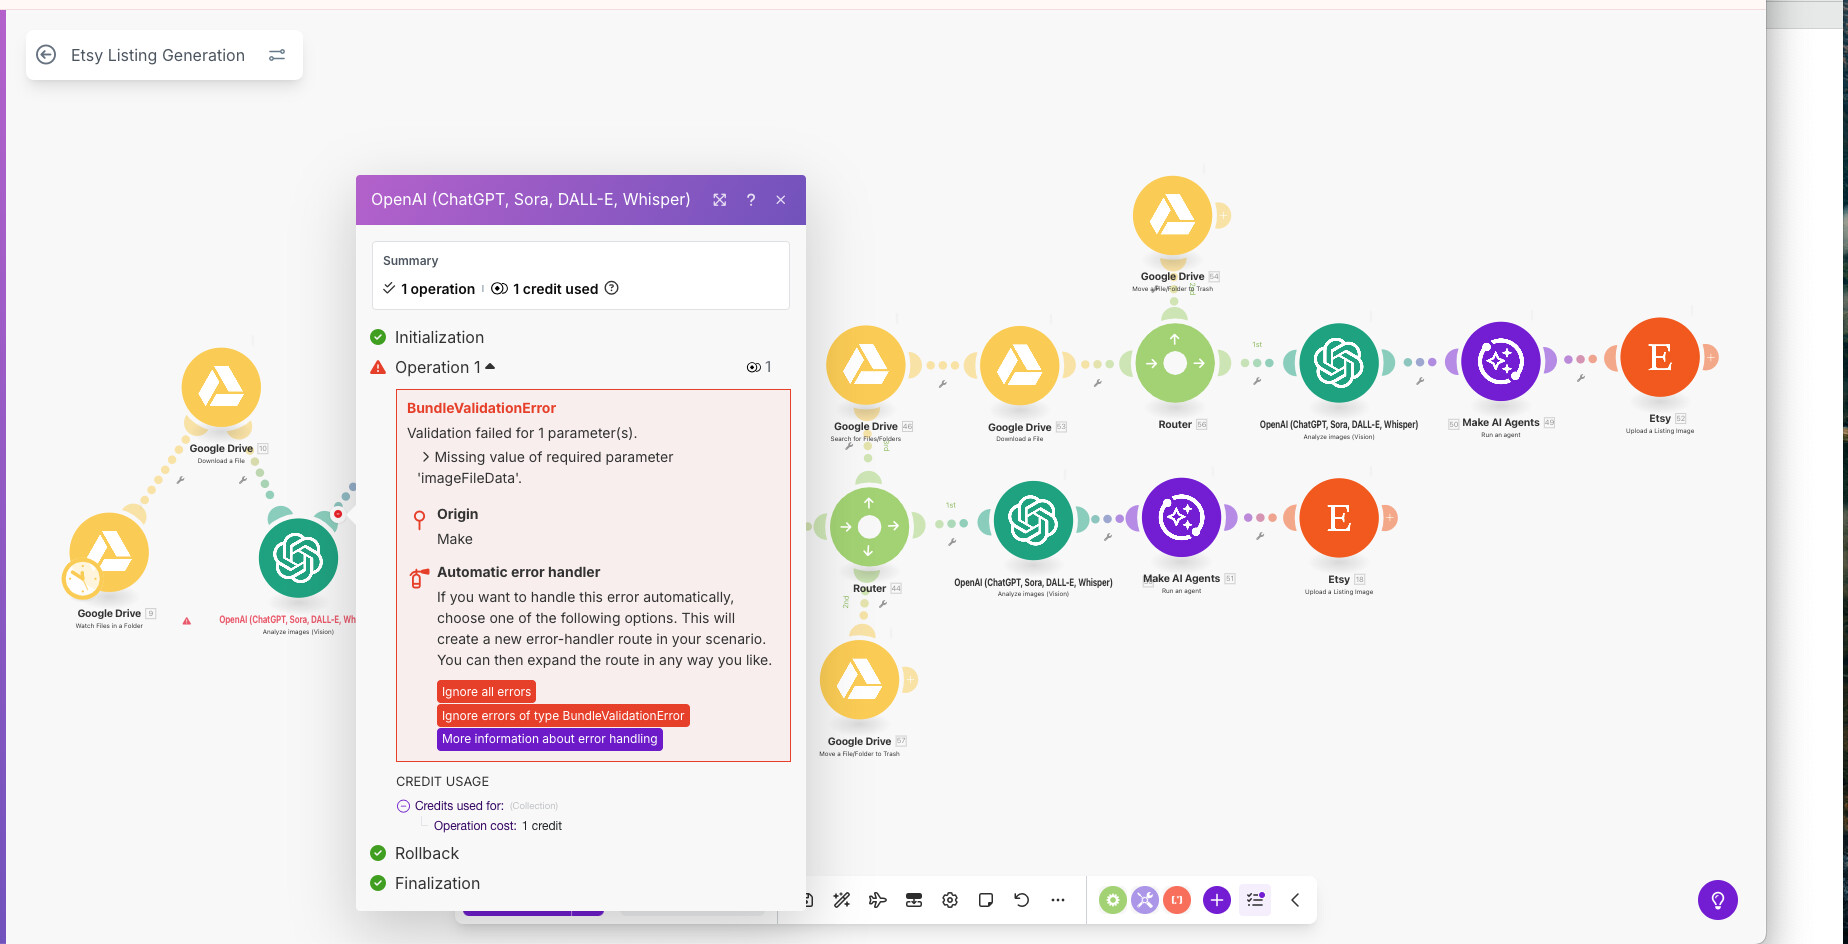Click the purple Tools wrench button

click(x=1145, y=900)
